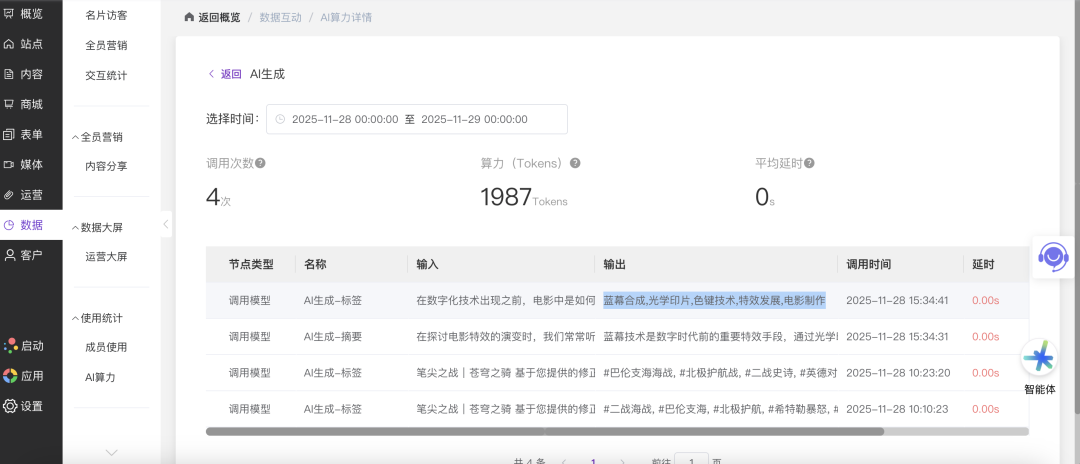Click 数据互动 breadcrumb link

(280, 17)
